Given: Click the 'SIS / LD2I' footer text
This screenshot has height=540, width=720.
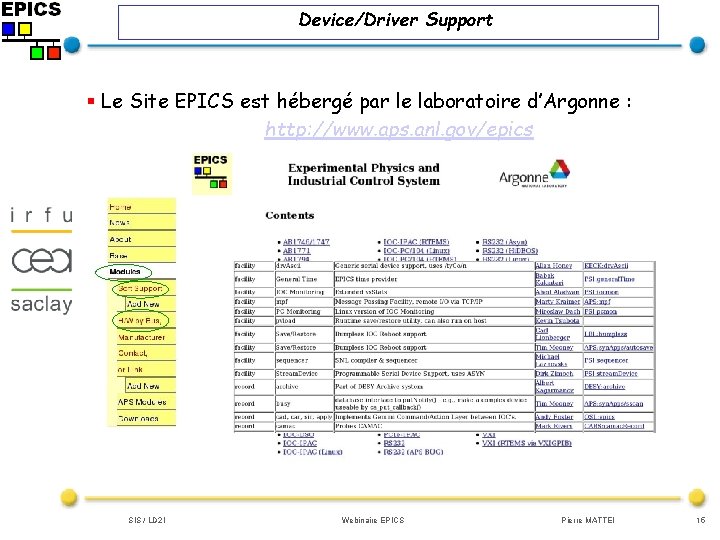Looking at the screenshot, I should coord(147,520).
